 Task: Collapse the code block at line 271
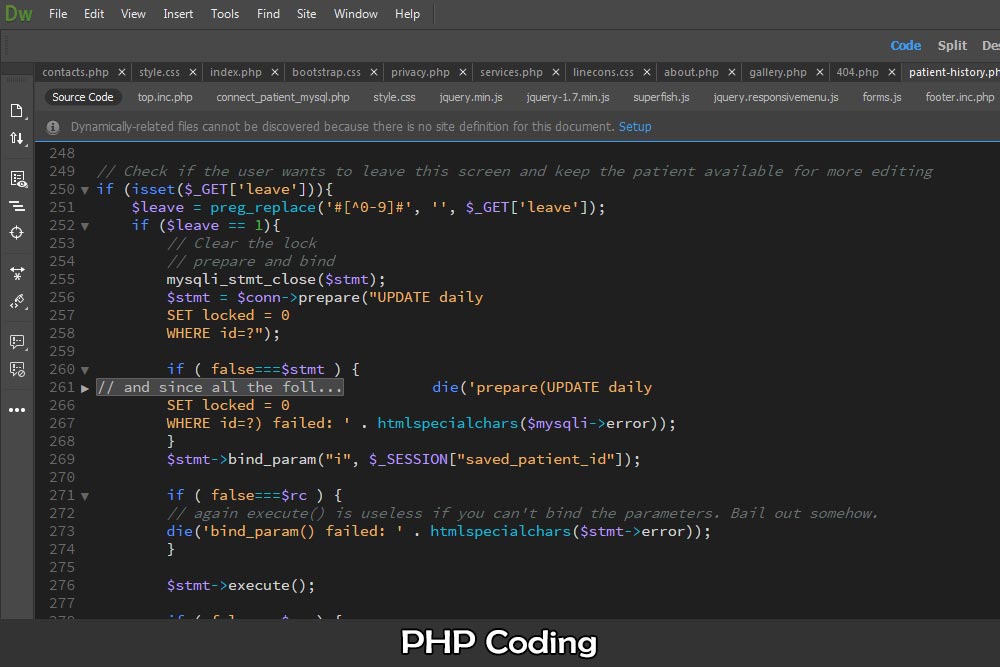pyautogui.click(x=85, y=495)
